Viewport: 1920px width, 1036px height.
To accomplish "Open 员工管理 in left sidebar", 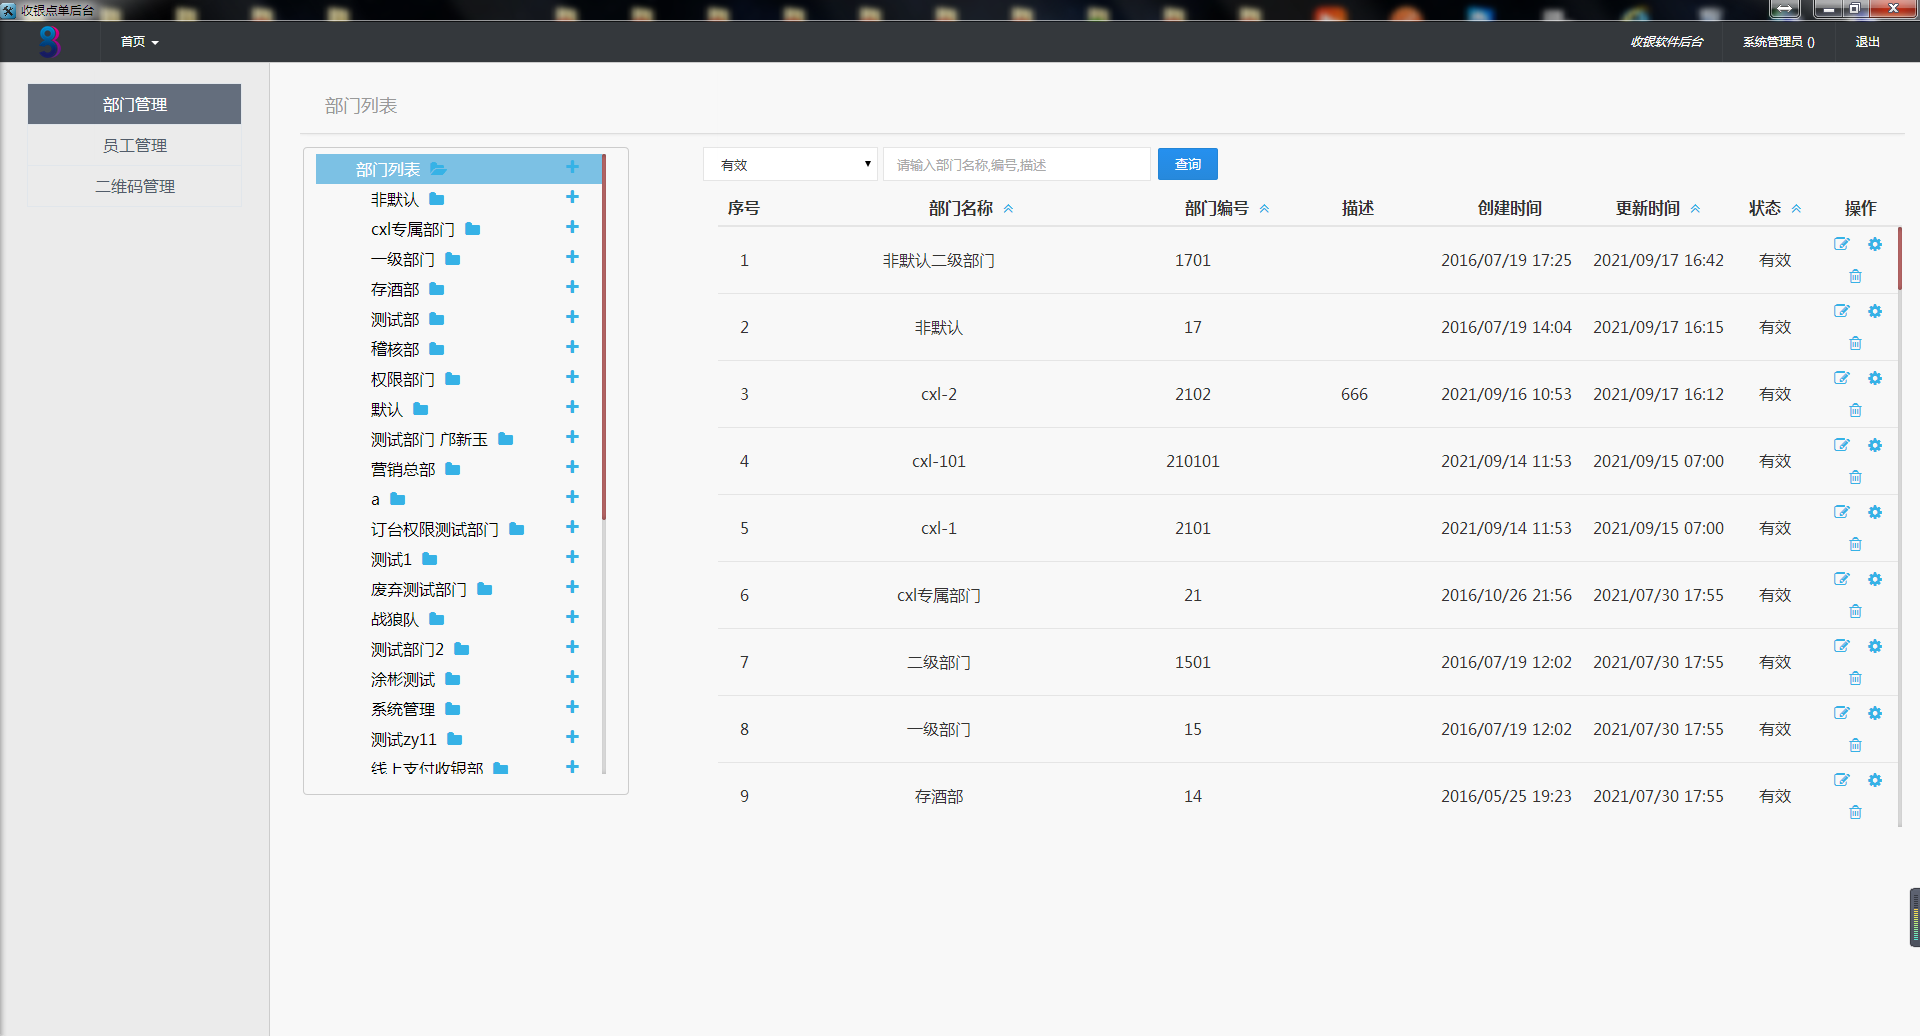I will click(x=134, y=145).
